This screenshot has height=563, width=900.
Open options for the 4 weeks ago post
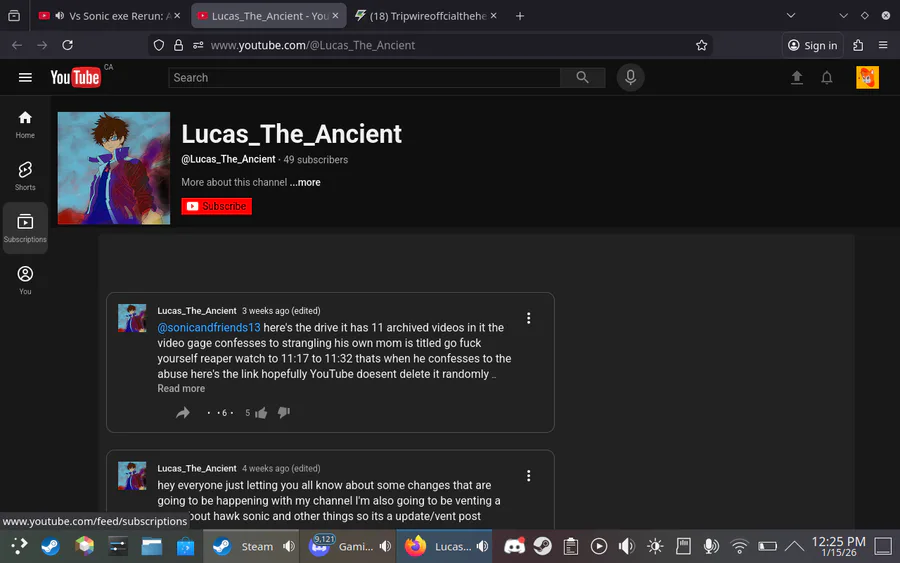coord(529,476)
